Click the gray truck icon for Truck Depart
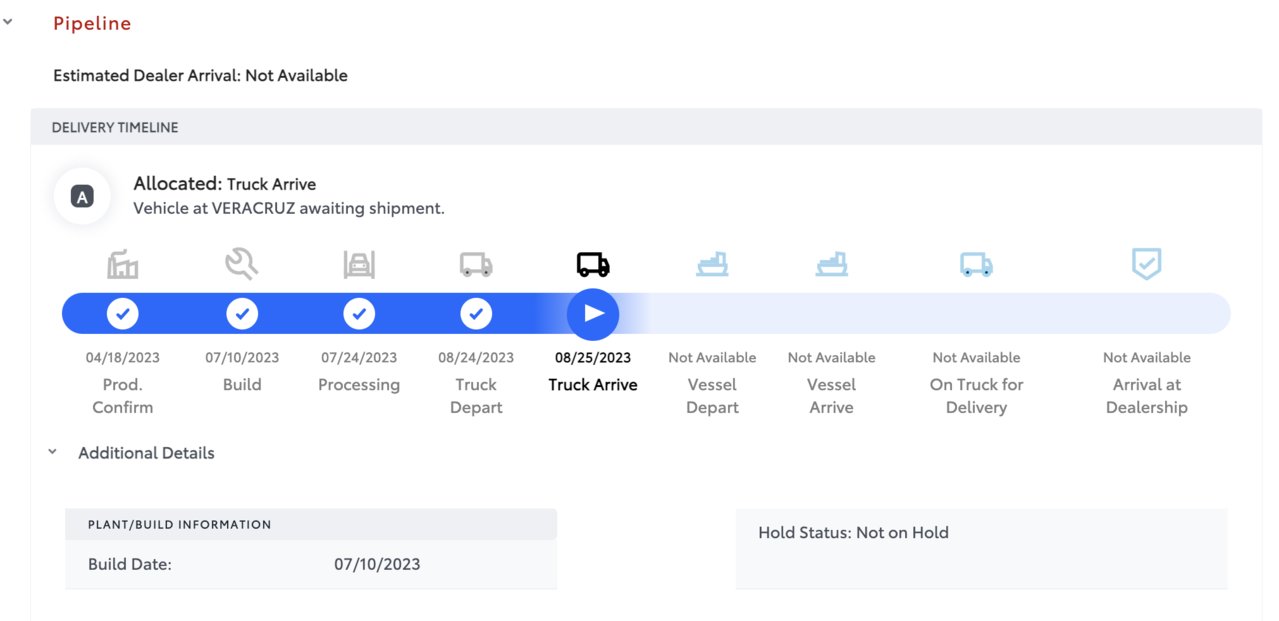Viewport: 1279px width, 621px height. (x=476, y=264)
